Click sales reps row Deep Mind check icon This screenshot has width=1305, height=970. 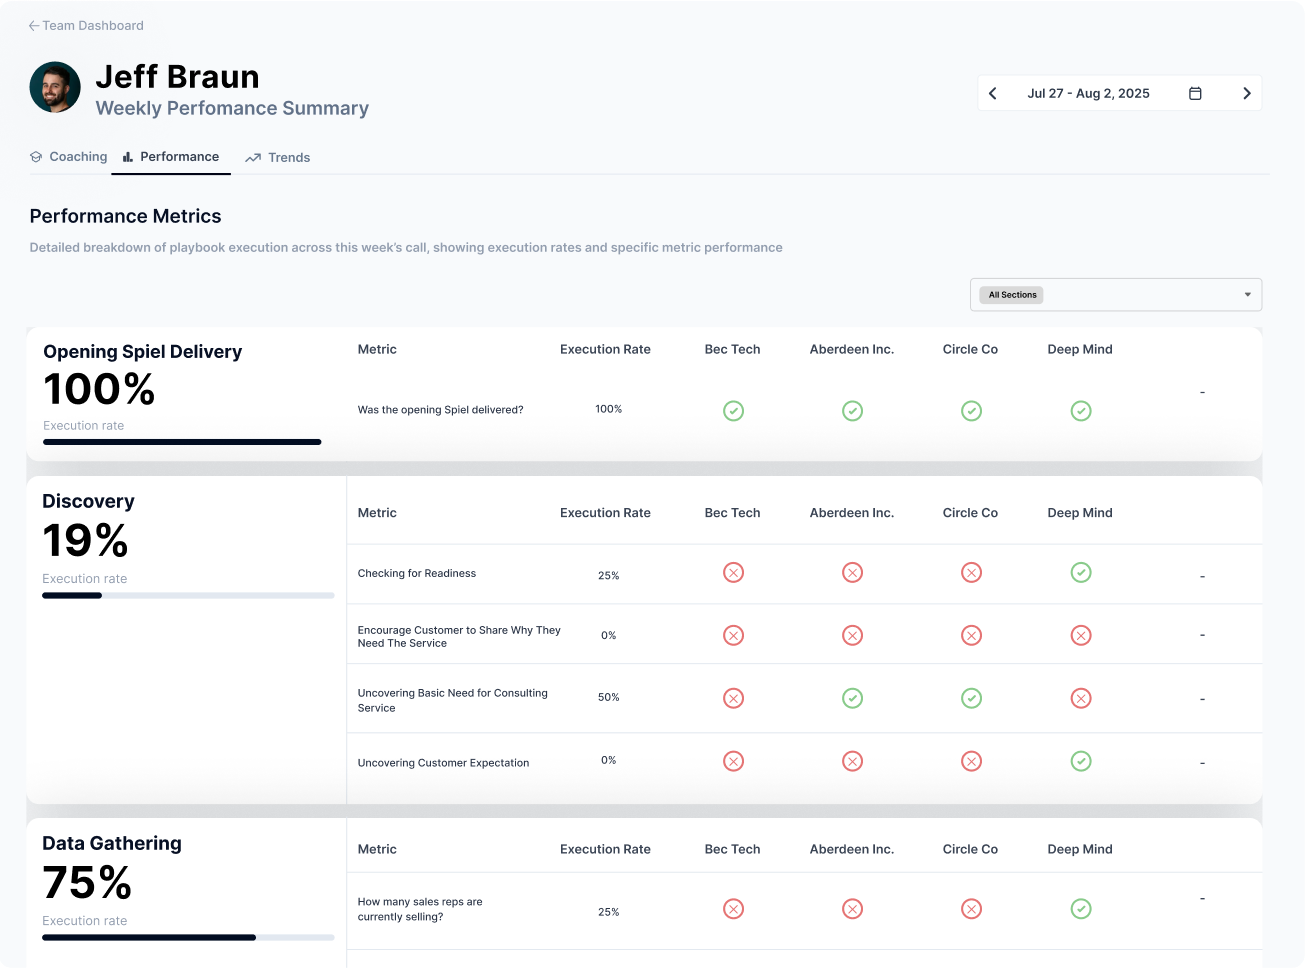[1081, 909]
